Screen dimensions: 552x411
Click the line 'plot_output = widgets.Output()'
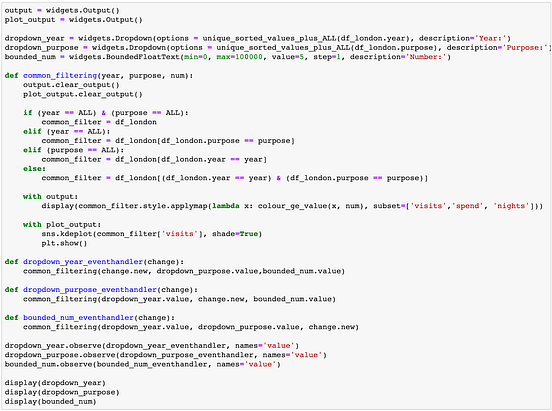(x=74, y=20)
